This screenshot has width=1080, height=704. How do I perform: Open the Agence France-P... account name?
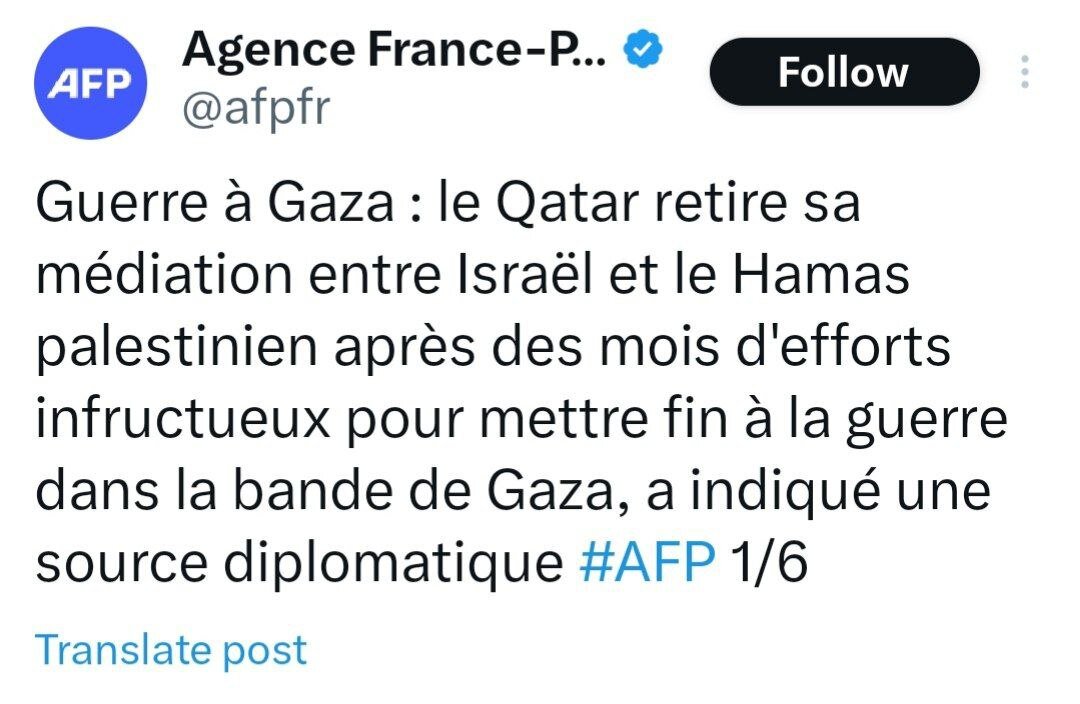[396, 49]
